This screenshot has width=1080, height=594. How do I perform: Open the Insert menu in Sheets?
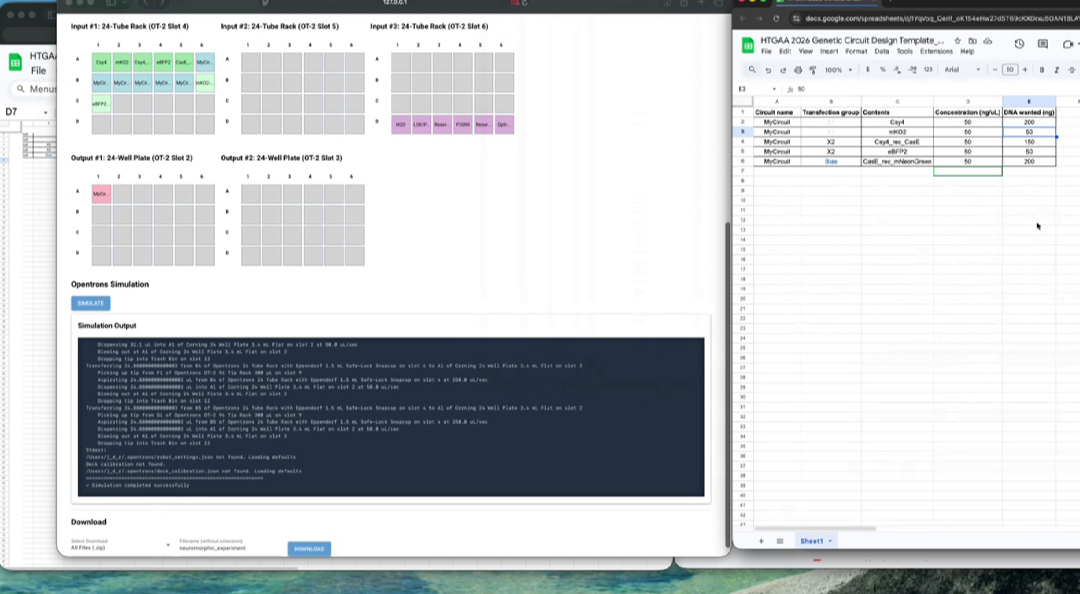click(x=829, y=52)
